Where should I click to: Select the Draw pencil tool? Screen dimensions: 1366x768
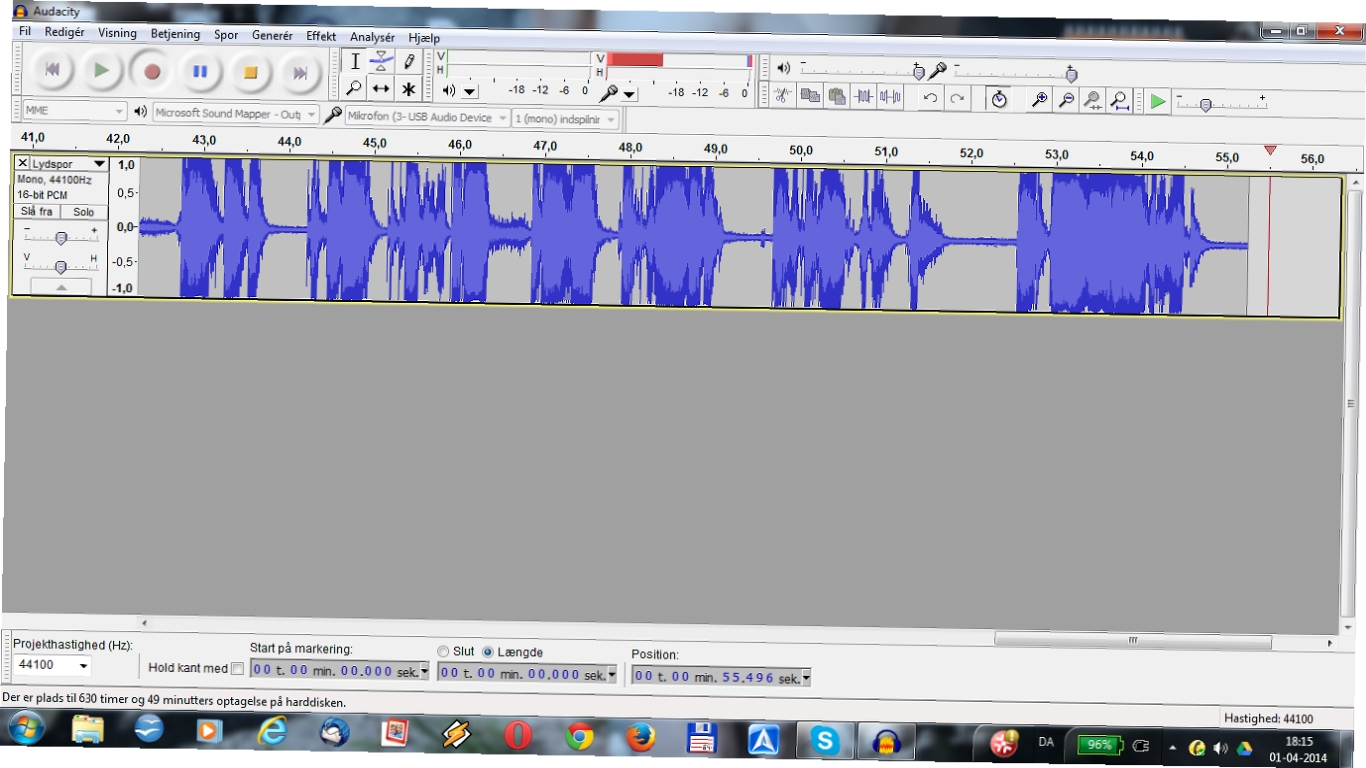point(409,61)
